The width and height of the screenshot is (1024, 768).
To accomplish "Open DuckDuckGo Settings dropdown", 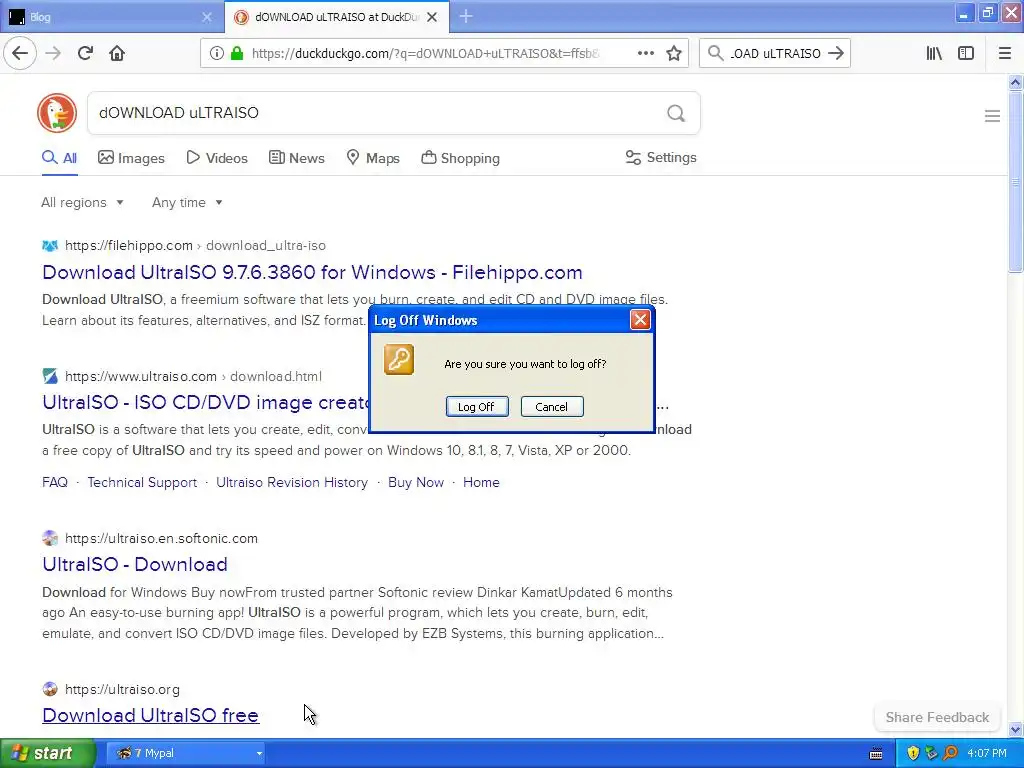I will (x=661, y=157).
